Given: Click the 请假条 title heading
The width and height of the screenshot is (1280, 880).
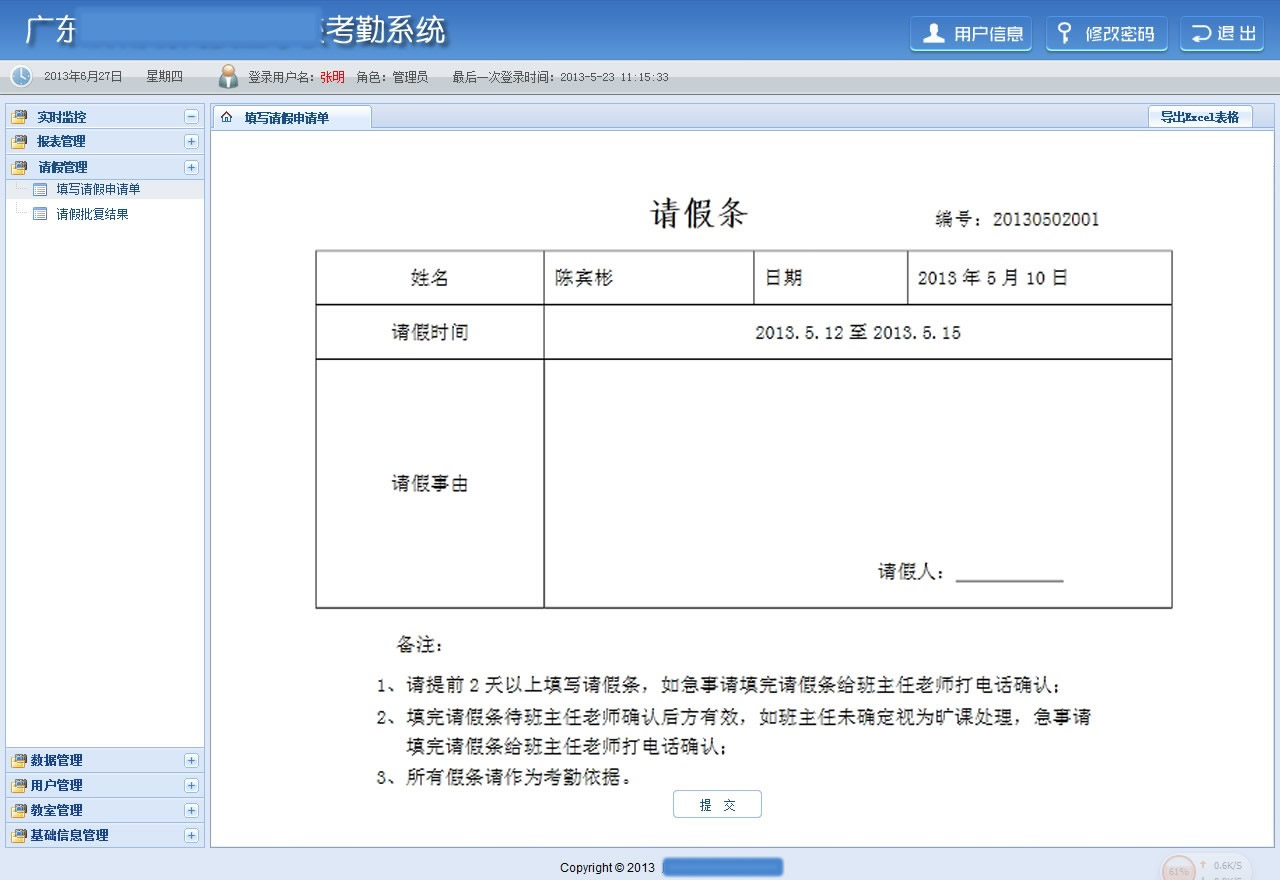Looking at the screenshot, I should coord(699,213).
